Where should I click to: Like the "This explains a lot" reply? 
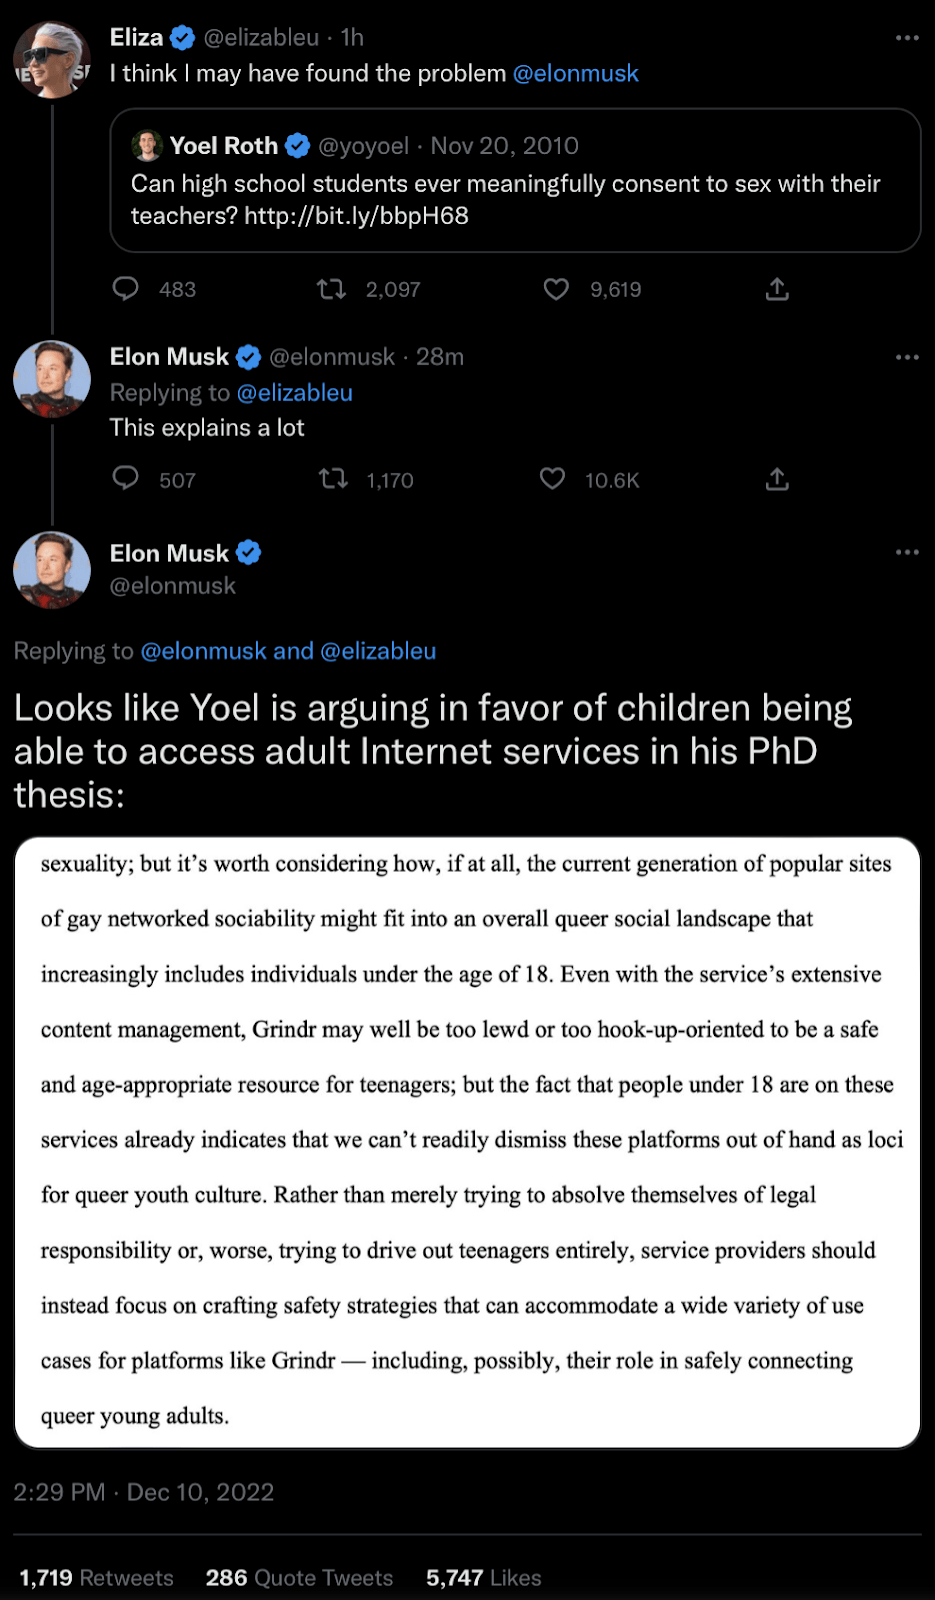pos(552,479)
